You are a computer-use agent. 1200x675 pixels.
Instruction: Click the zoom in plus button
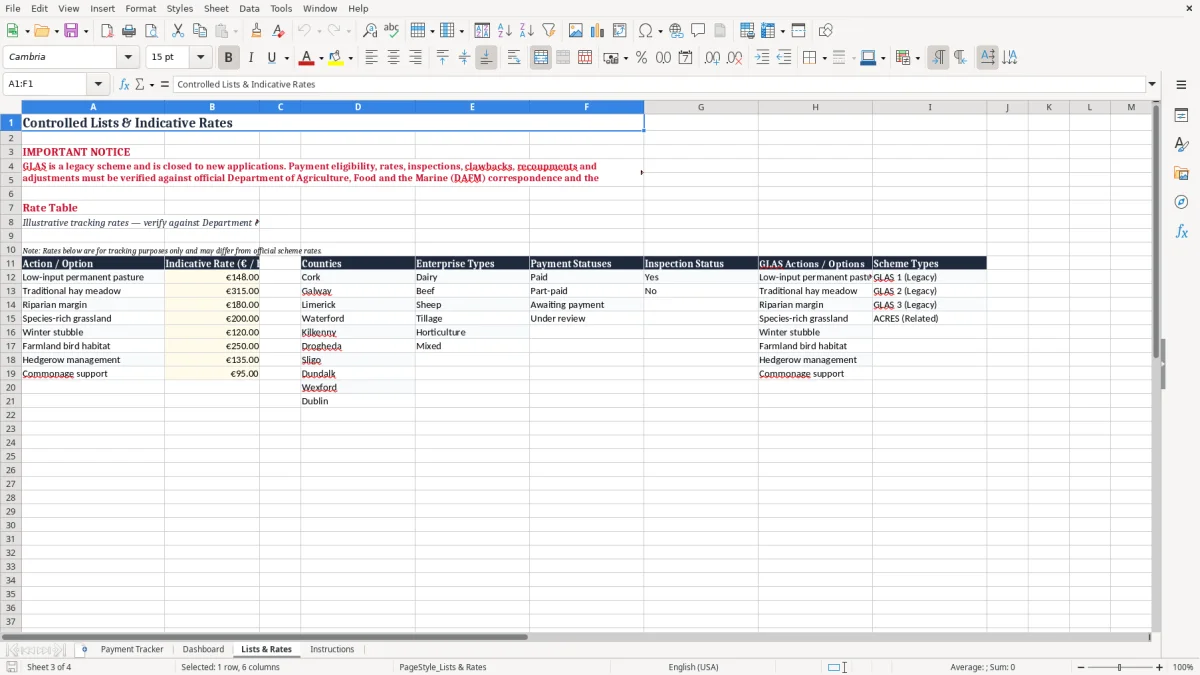click(1160, 667)
